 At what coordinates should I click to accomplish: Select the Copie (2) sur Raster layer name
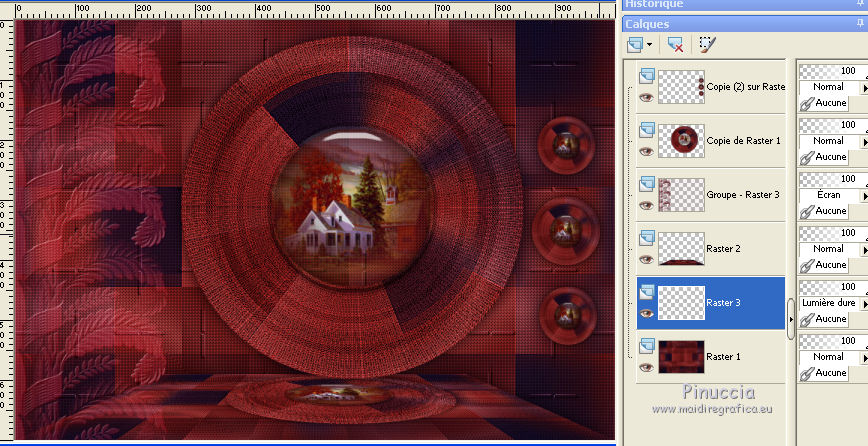[x=746, y=87]
